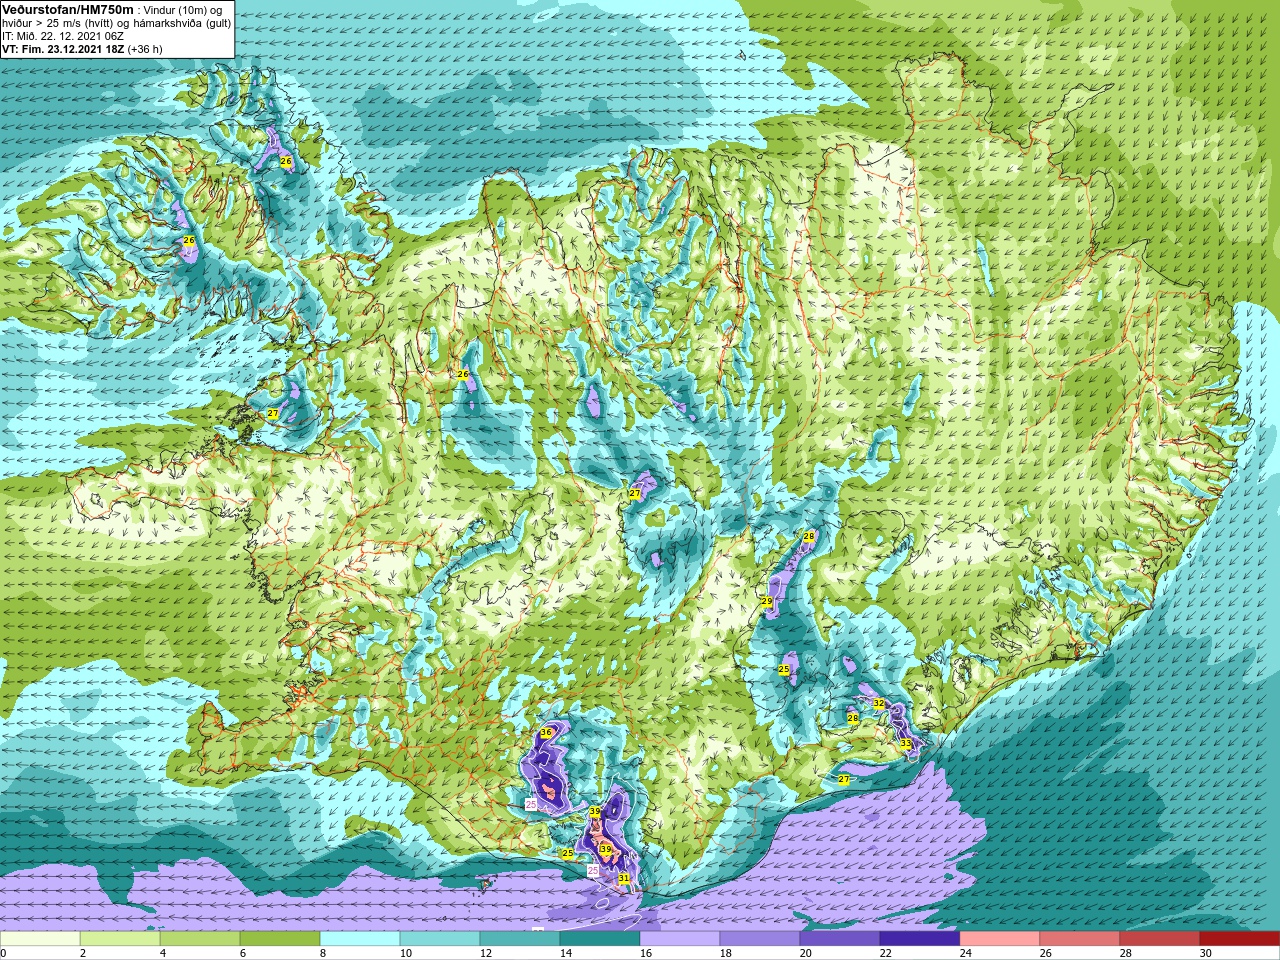The height and width of the screenshot is (960, 1280).
Task: Click the 'Veðurstofan/HM750m' title text
Action: (x=68, y=9)
